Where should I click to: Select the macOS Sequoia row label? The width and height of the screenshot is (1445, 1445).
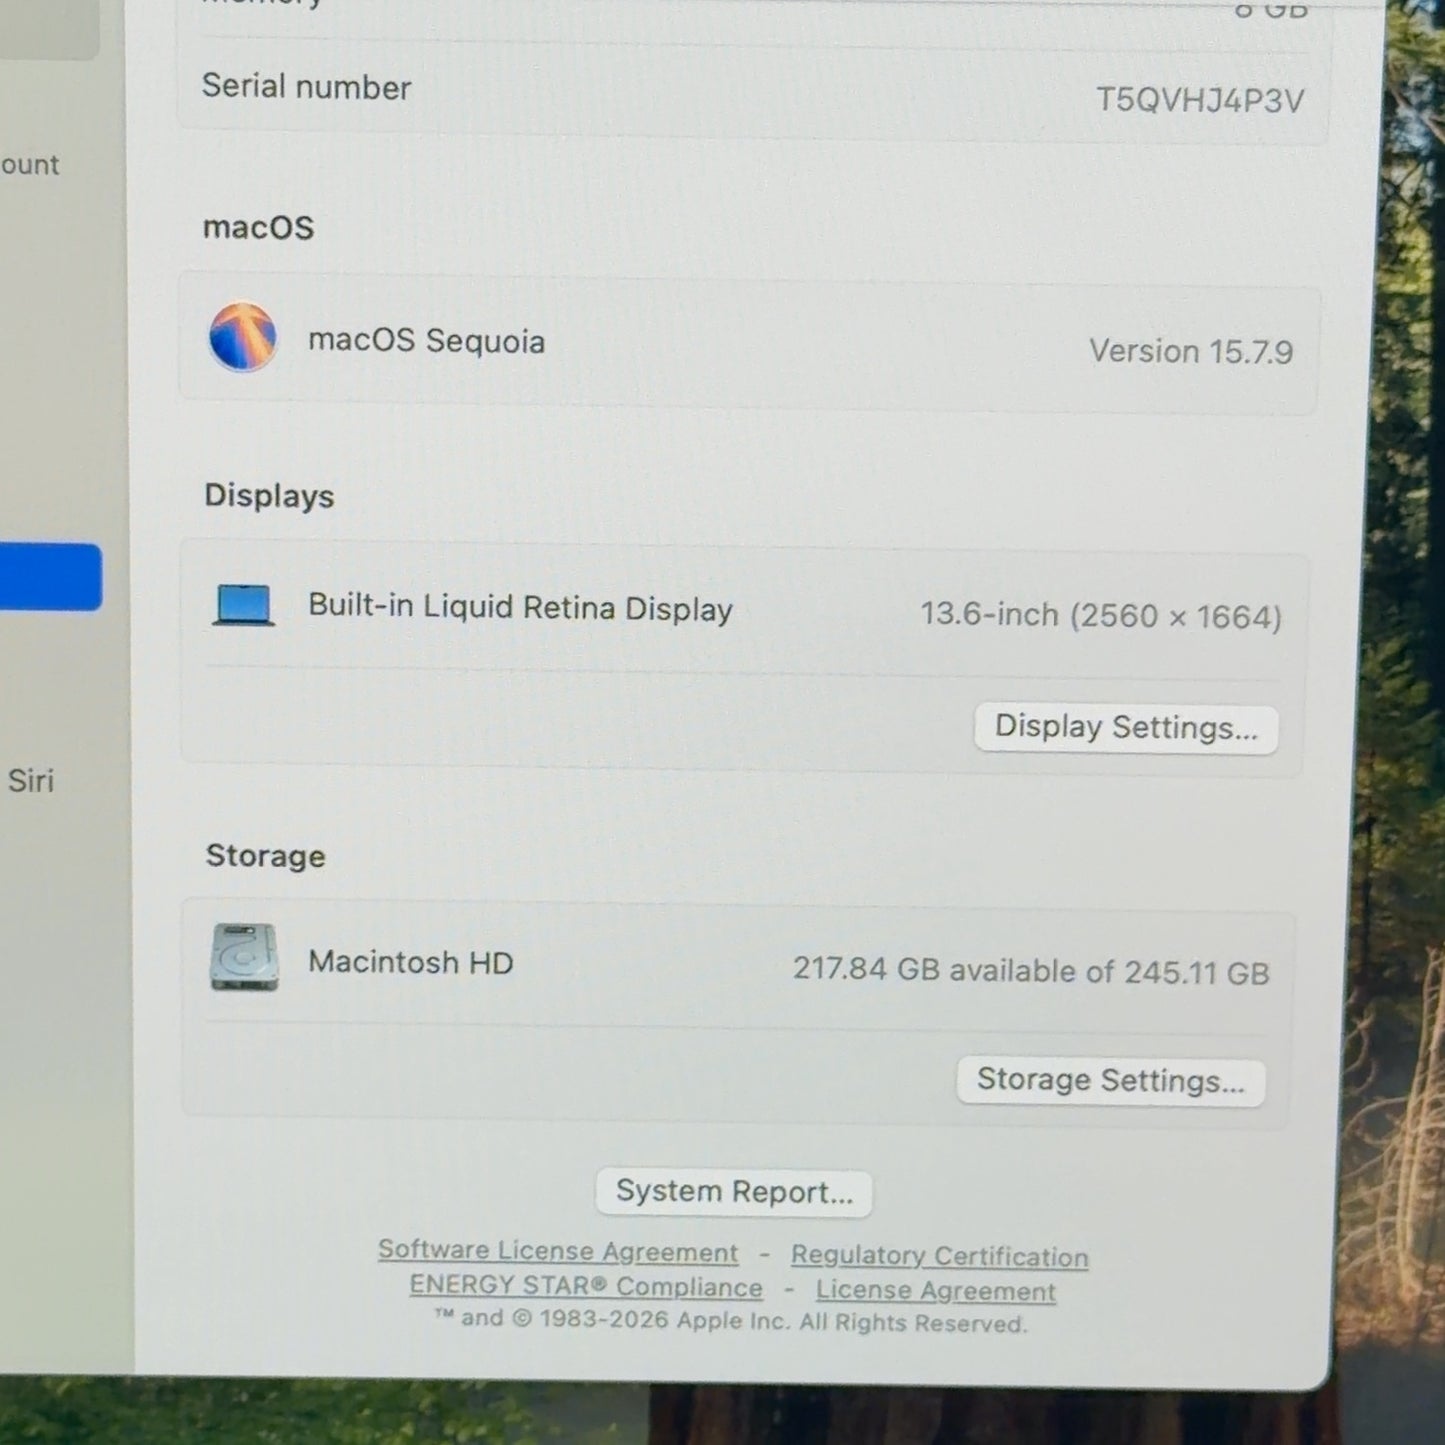(x=426, y=341)
